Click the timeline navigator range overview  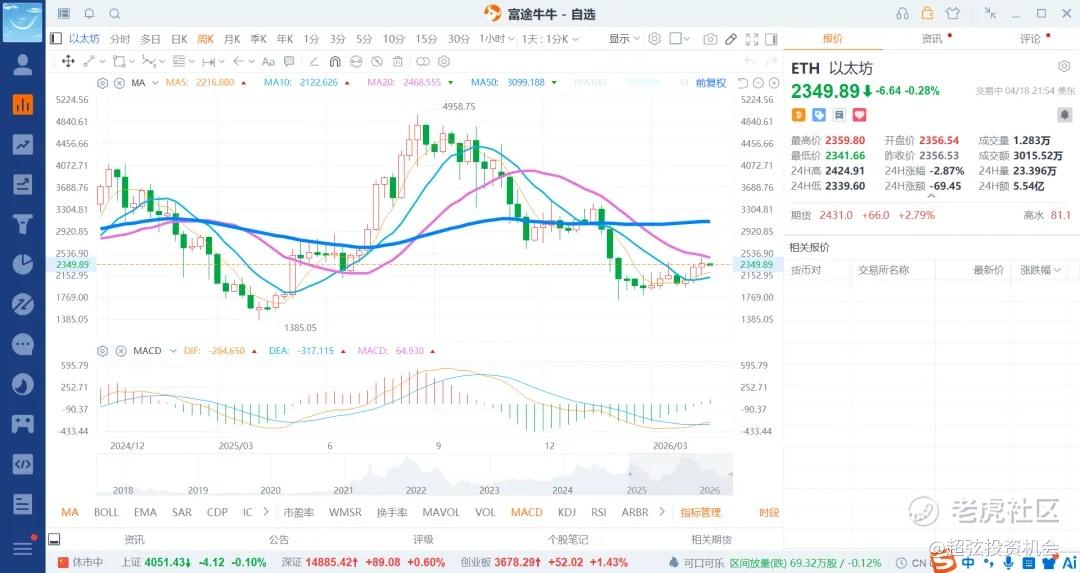[415, 475]
